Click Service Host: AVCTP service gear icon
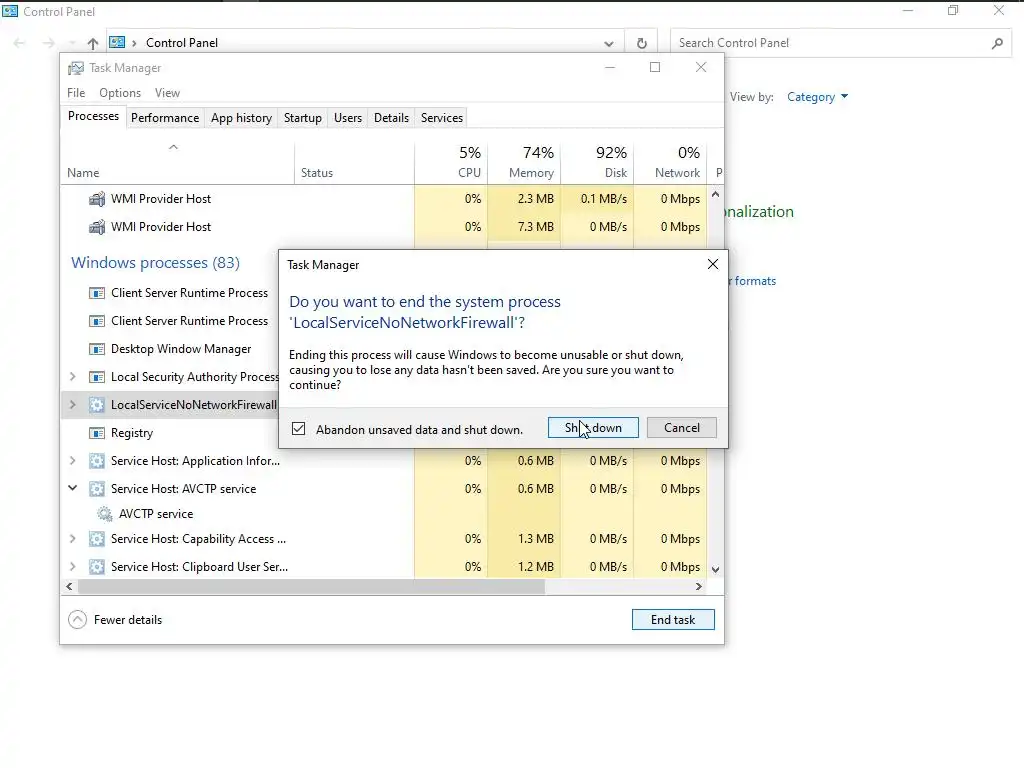 pyautogui.click(x=97, y=489)
